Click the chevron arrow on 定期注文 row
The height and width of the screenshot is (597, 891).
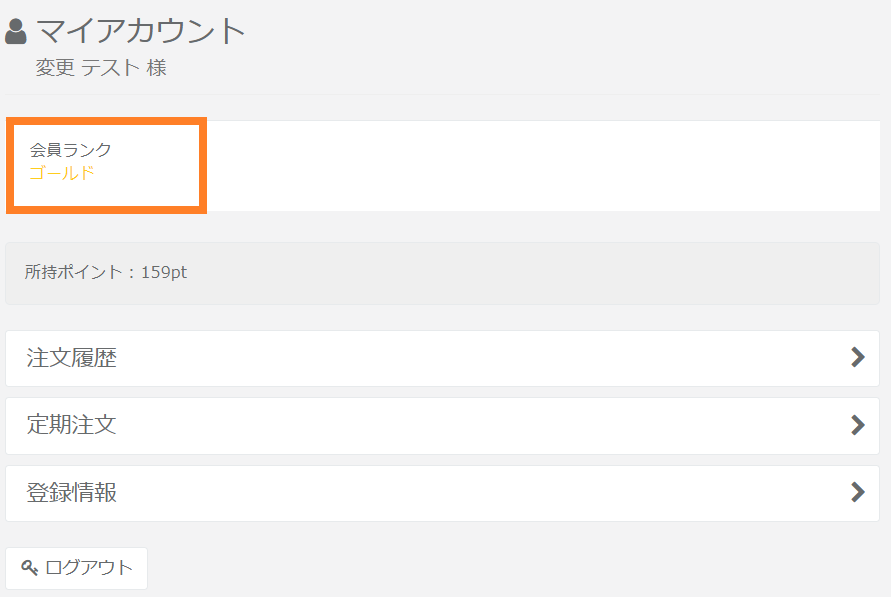click(x=857, y=425)
